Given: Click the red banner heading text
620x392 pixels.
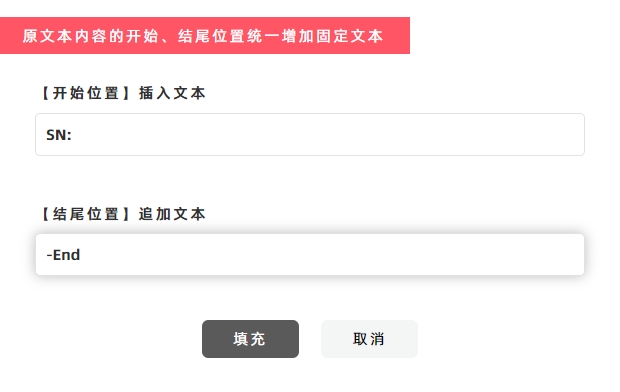Looking at the screenshot, I should click(x=203, y=36).
